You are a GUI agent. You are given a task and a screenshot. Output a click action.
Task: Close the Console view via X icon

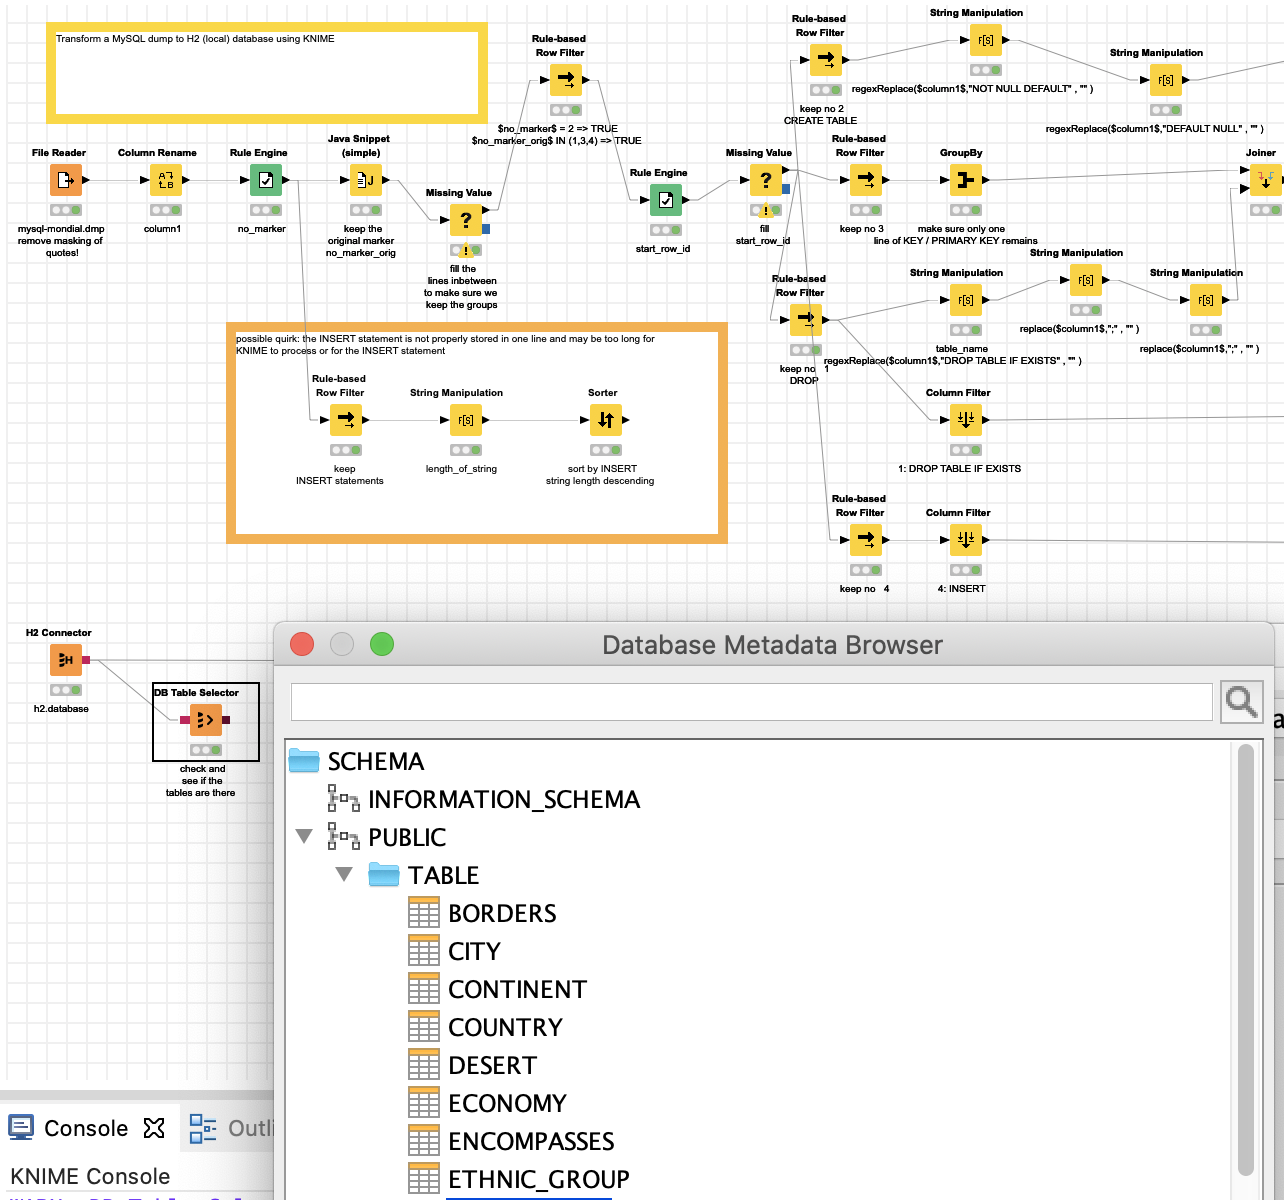154,1128
